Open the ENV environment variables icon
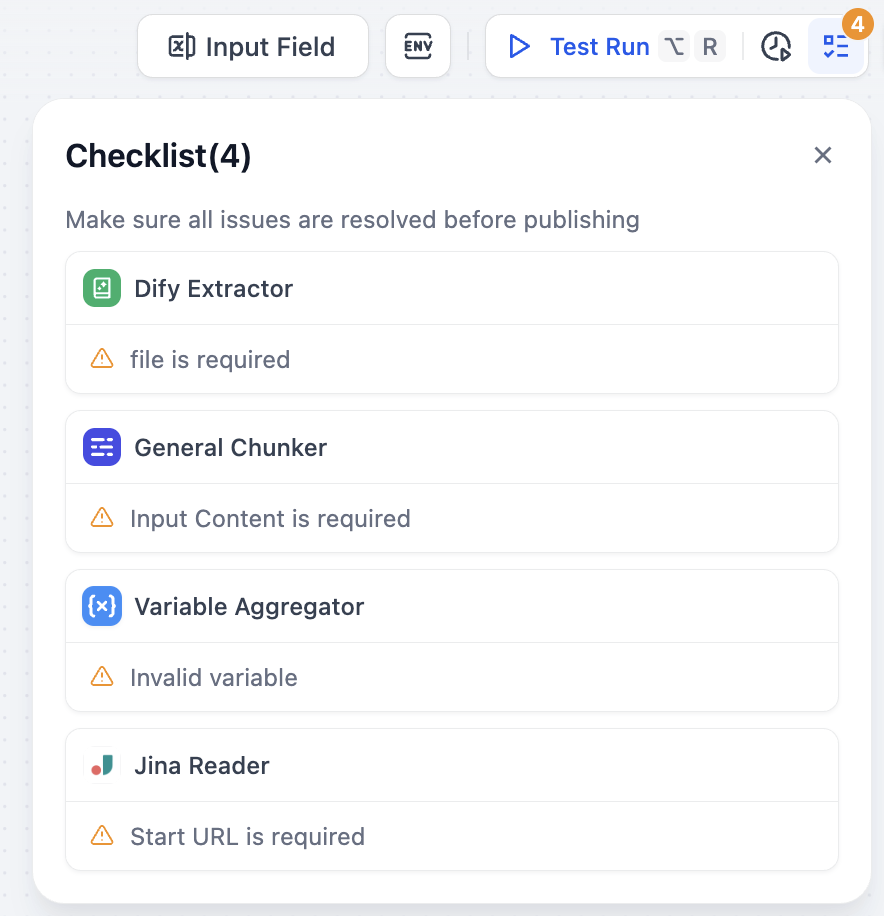This screenshot has height=916, width=884. [x=418, y=46]
